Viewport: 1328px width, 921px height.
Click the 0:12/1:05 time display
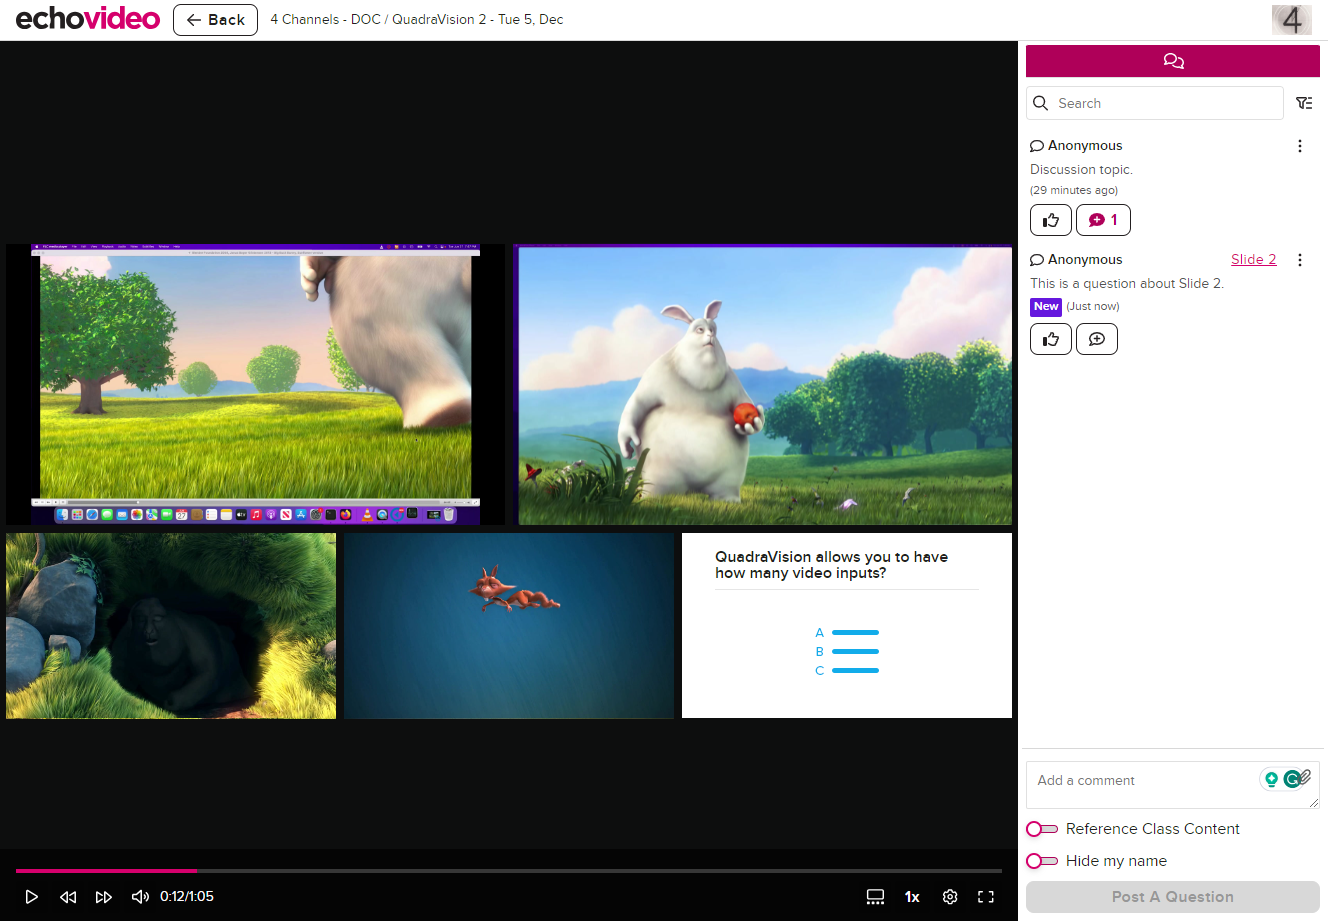tap(187, 897)
